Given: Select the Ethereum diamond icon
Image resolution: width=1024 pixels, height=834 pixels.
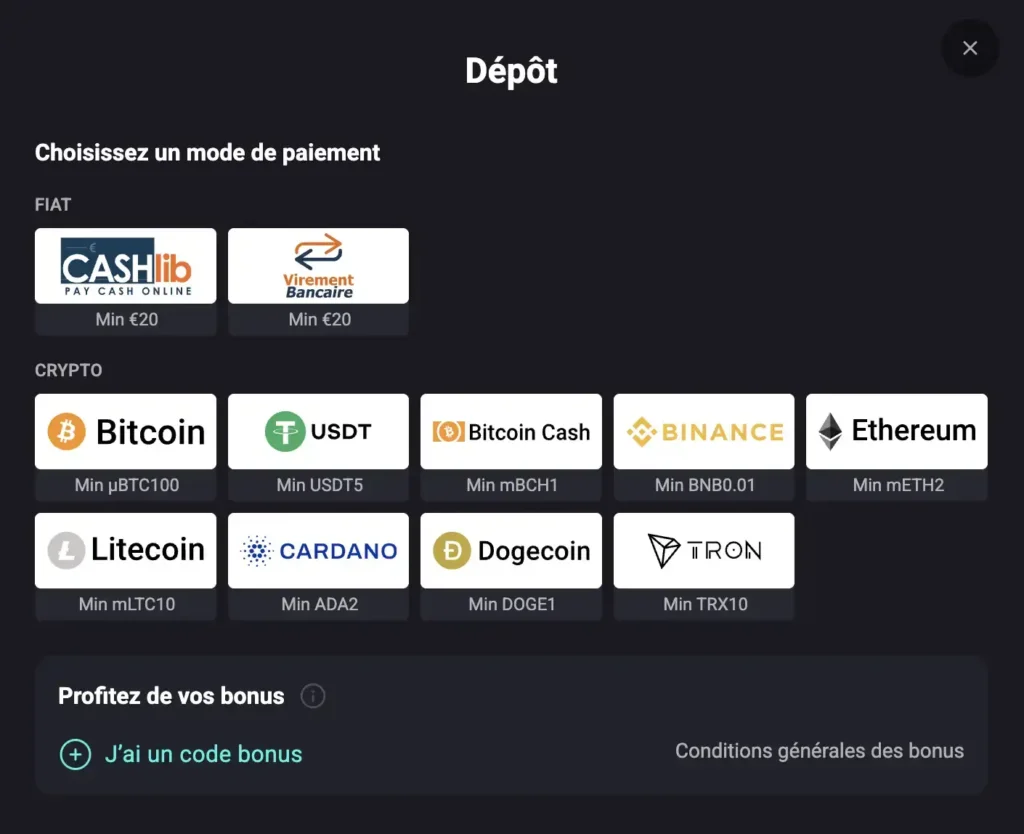Looking at the screenshot, I should click(829, 431).
